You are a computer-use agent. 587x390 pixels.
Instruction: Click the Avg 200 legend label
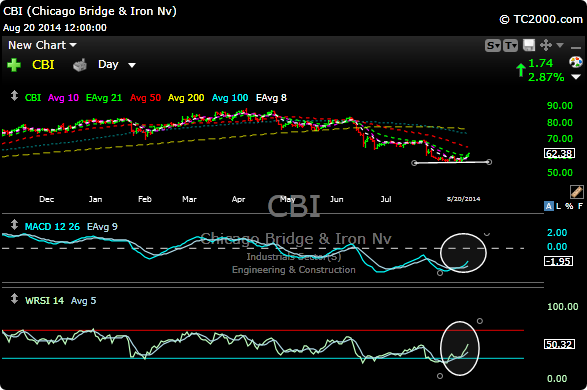[186, 98]
